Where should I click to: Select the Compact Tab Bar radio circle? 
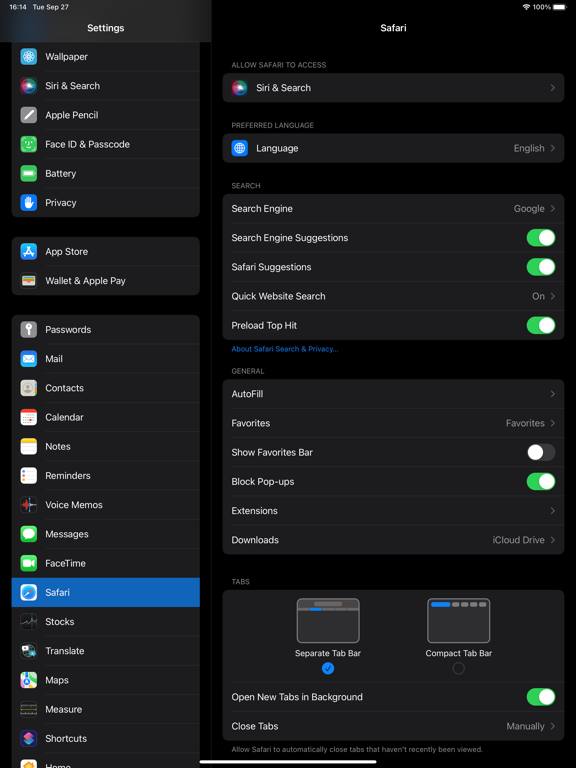458,668
